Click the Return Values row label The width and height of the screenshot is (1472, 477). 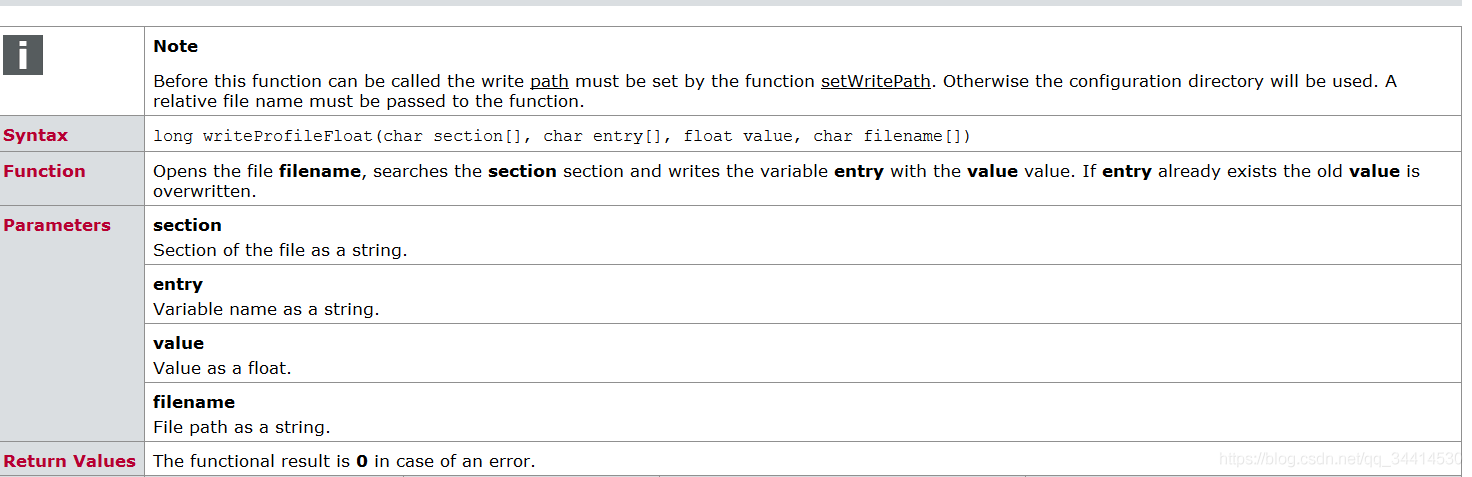tap(69, 461)
